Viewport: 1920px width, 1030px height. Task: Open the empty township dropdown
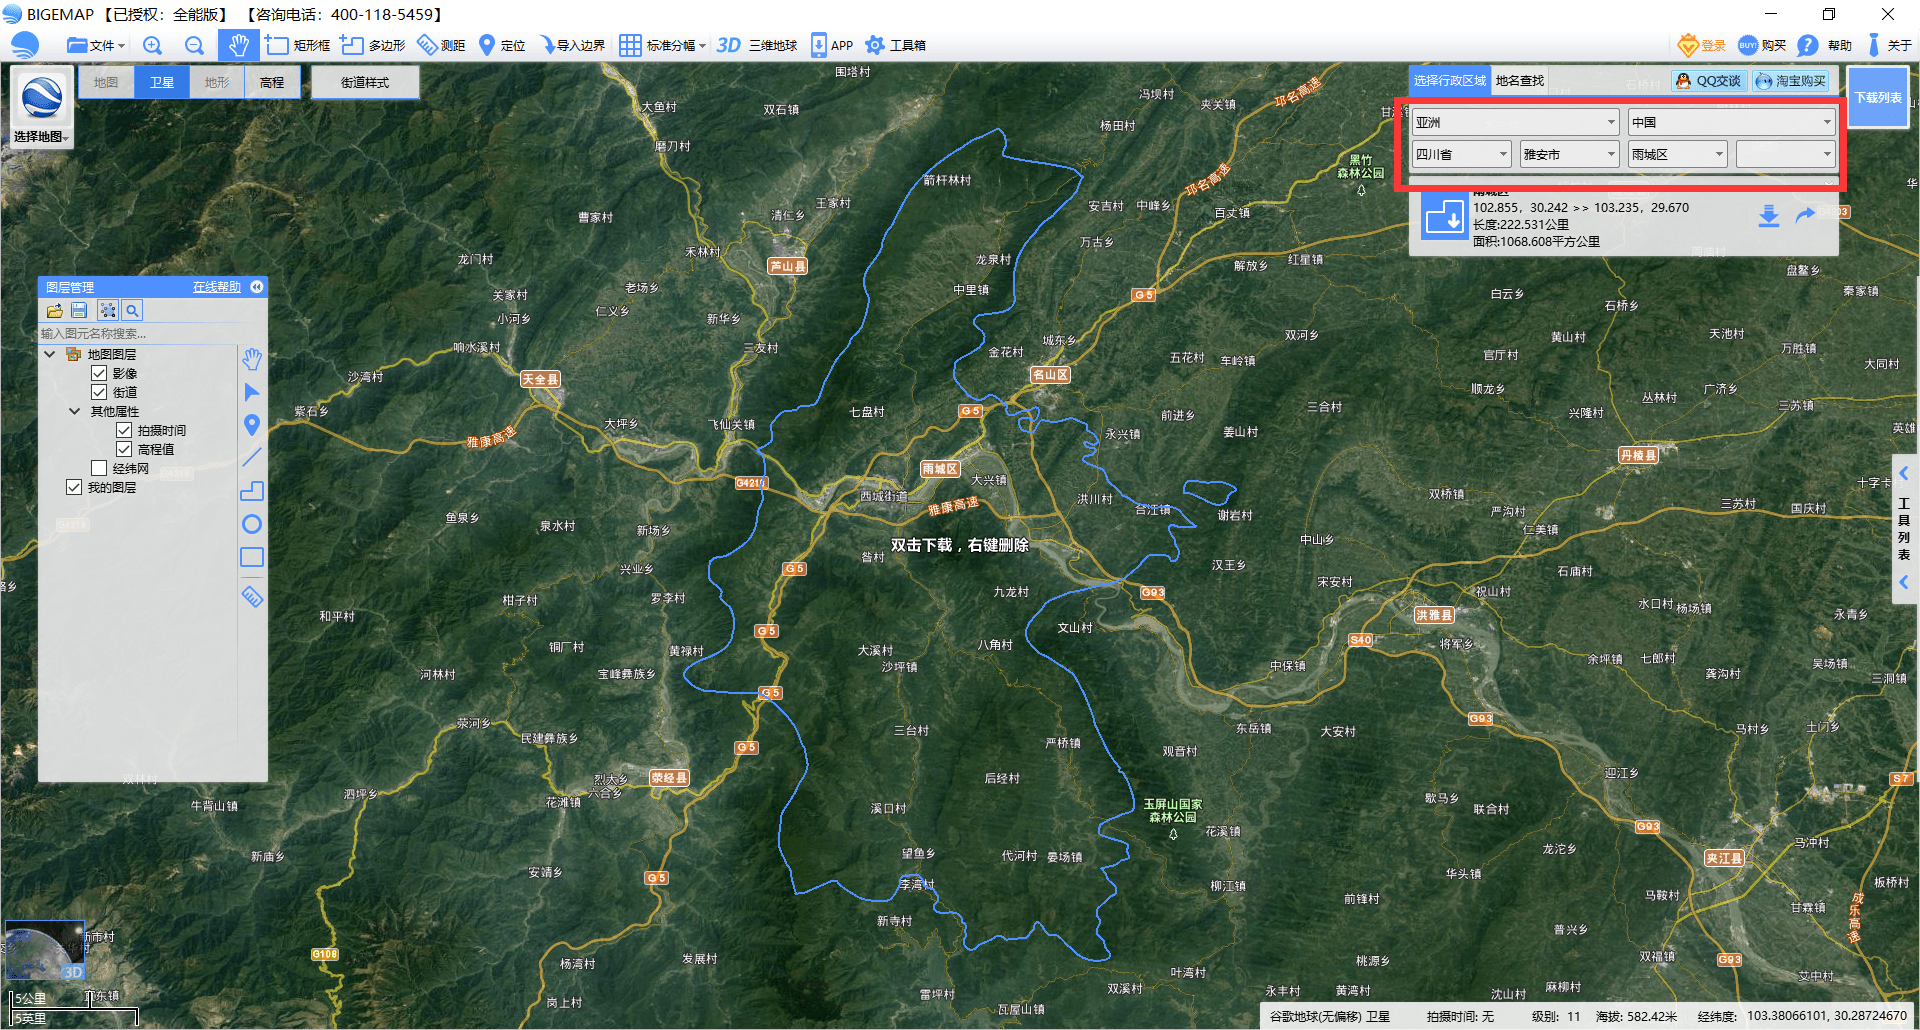pyautogui.click(x=1785, y=154)
